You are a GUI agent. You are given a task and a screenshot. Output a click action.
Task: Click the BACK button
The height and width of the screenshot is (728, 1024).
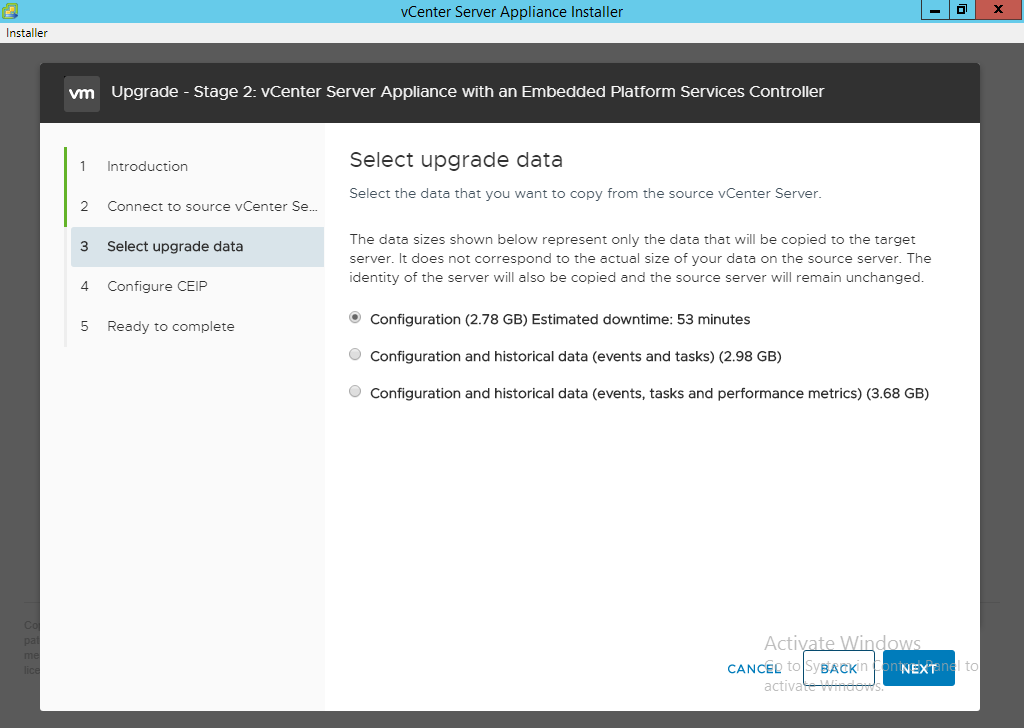pos(839,668)
